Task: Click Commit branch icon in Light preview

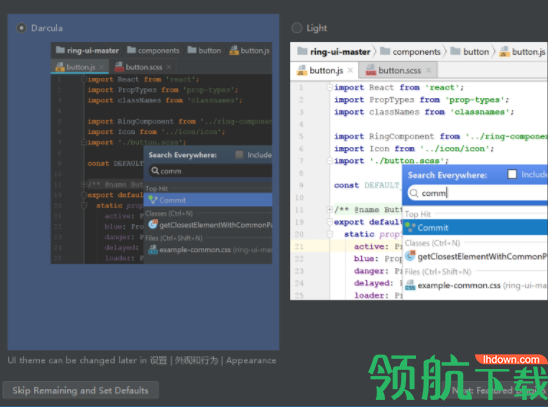Action: coord(410,227)
